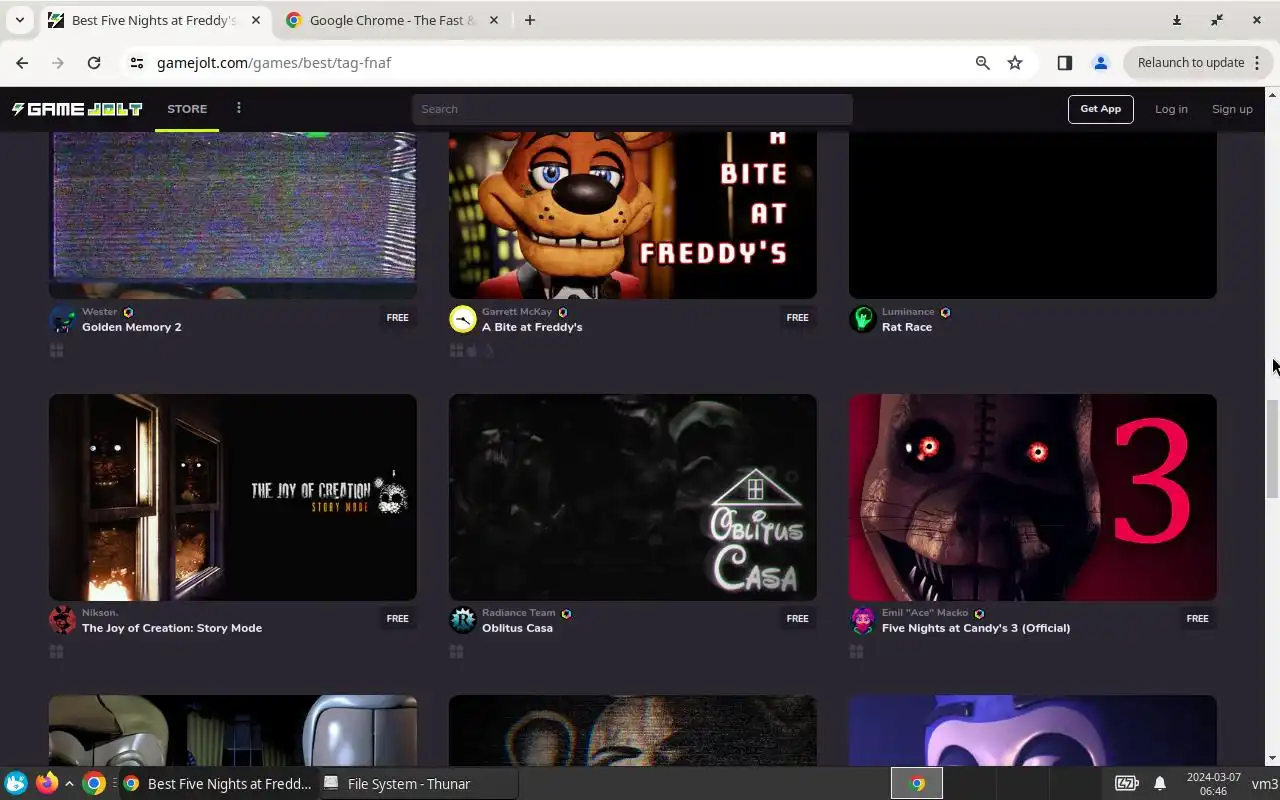Click the vertical page scrollbar thumb
The image size is (1280, 800).
point(1272,448)
